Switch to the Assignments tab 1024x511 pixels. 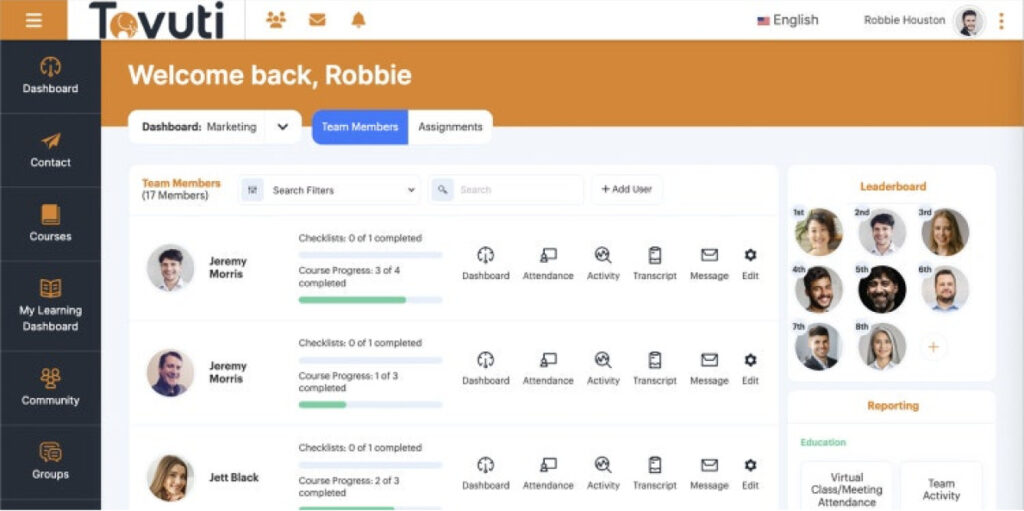[450, 127]
